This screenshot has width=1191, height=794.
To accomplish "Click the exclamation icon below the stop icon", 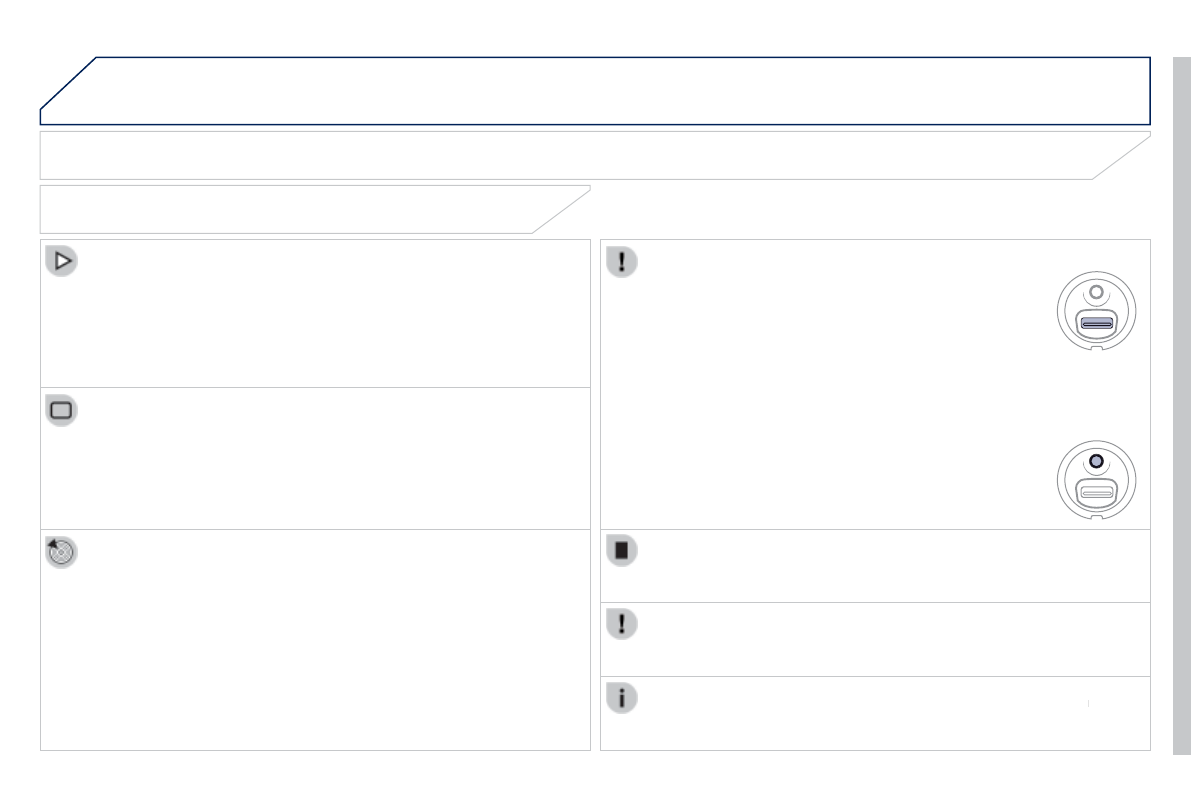I will (622, 624).
